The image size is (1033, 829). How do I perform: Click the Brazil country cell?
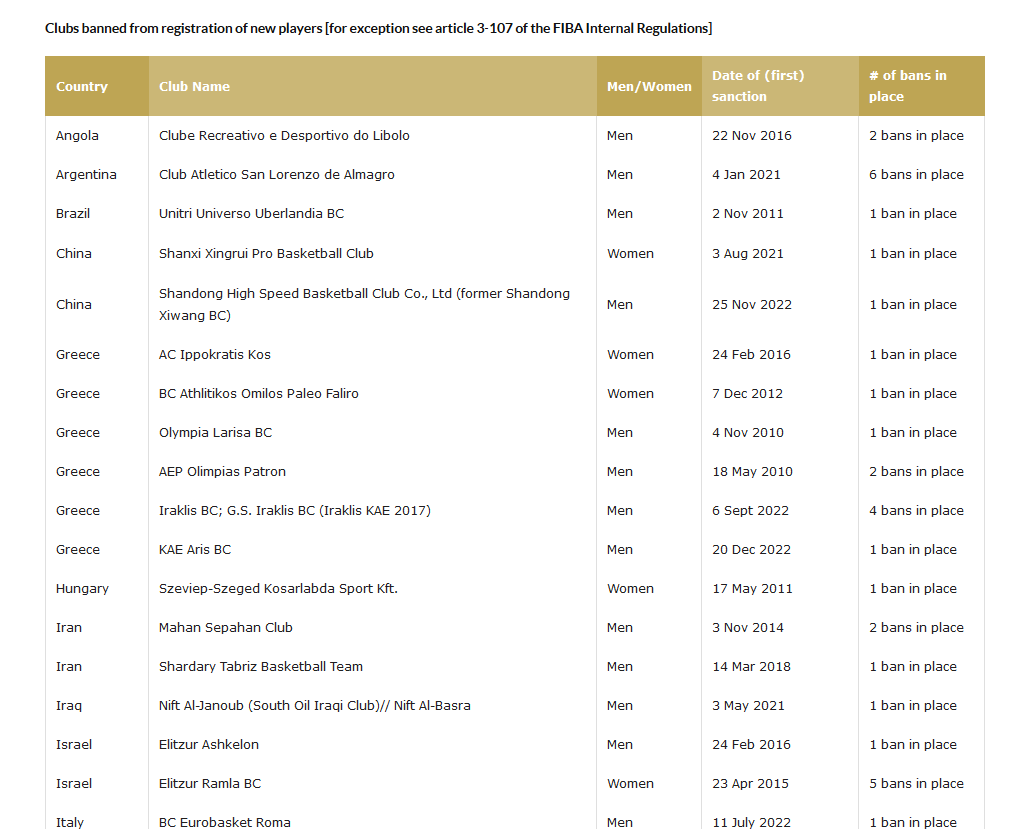click(x=72, y=214)
